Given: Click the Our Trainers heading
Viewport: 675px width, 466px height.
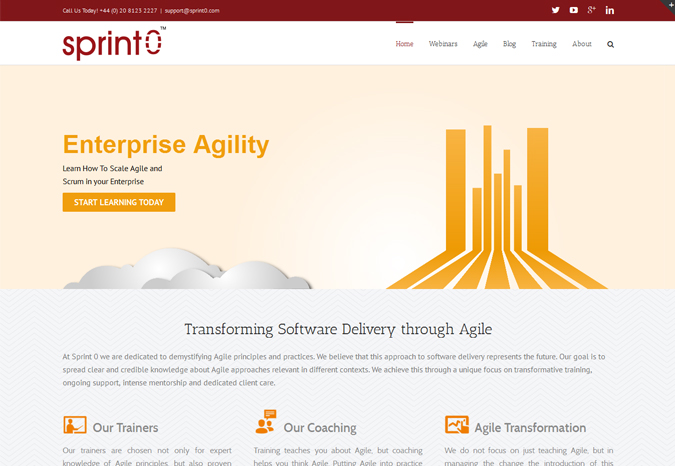Looking at the screenshot, I should 125,428.
